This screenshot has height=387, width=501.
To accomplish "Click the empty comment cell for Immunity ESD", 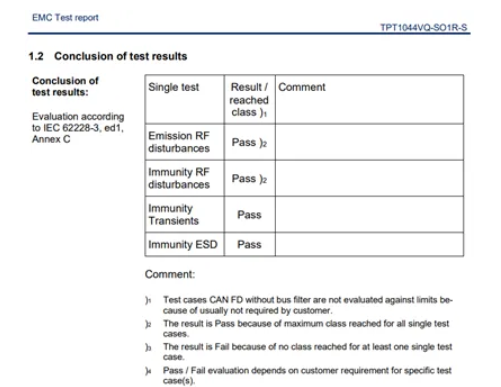I will (x=369, y=244).
